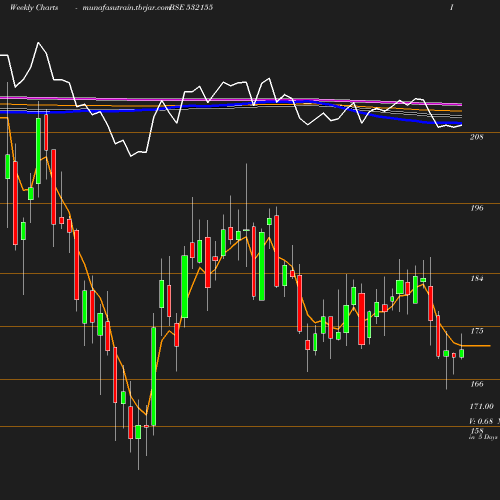
Task: Click the last green candle at chart's right end
Action: [462, 353]
